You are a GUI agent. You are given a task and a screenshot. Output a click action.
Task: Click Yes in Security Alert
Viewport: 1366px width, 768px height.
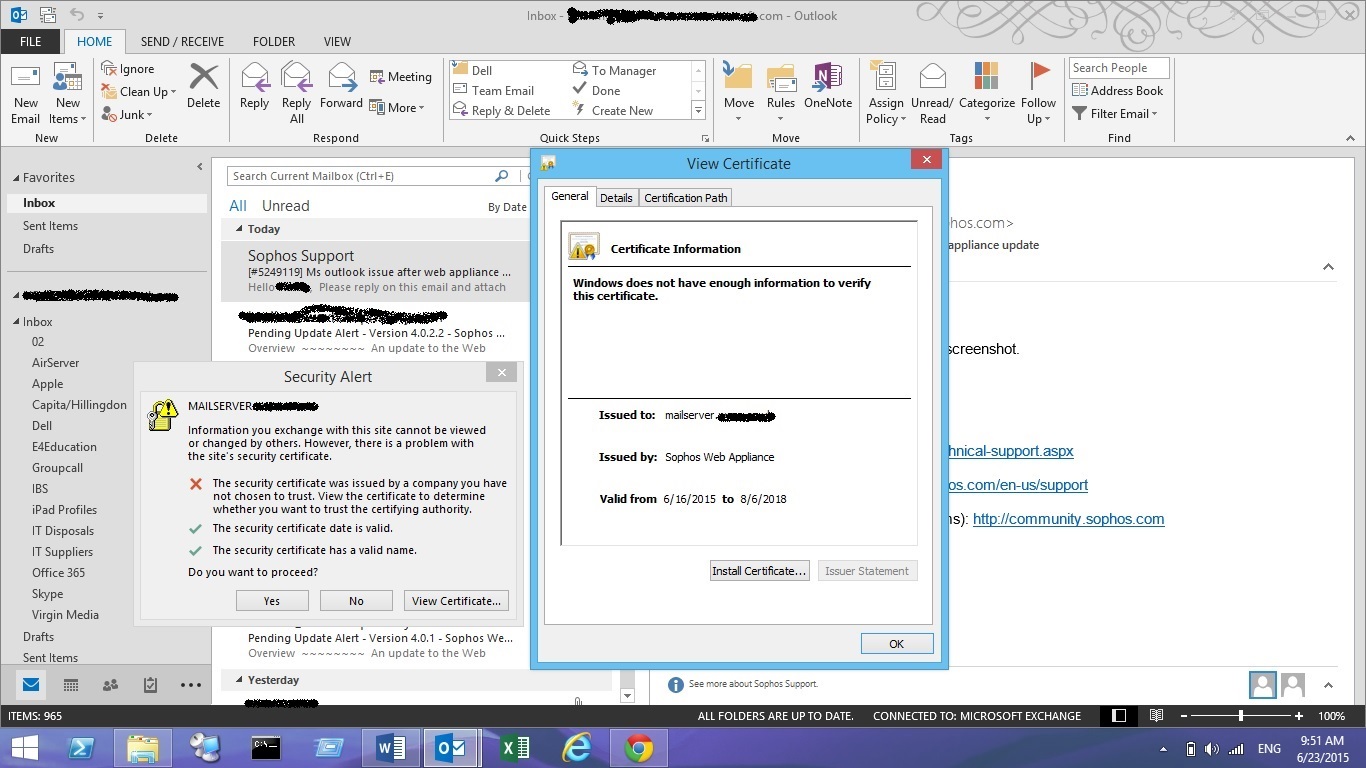pos(272,601)
